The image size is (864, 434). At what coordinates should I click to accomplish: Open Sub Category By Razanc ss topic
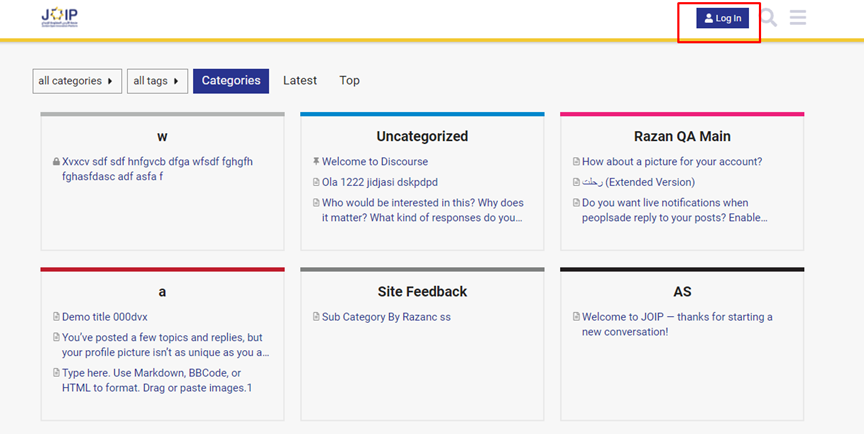coord(386,317)
